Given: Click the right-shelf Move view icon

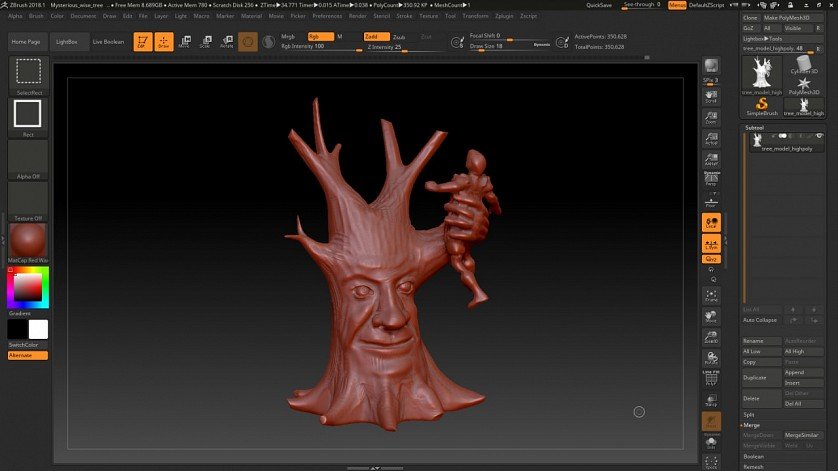Looking at the screenshot, I should [711, 316].
